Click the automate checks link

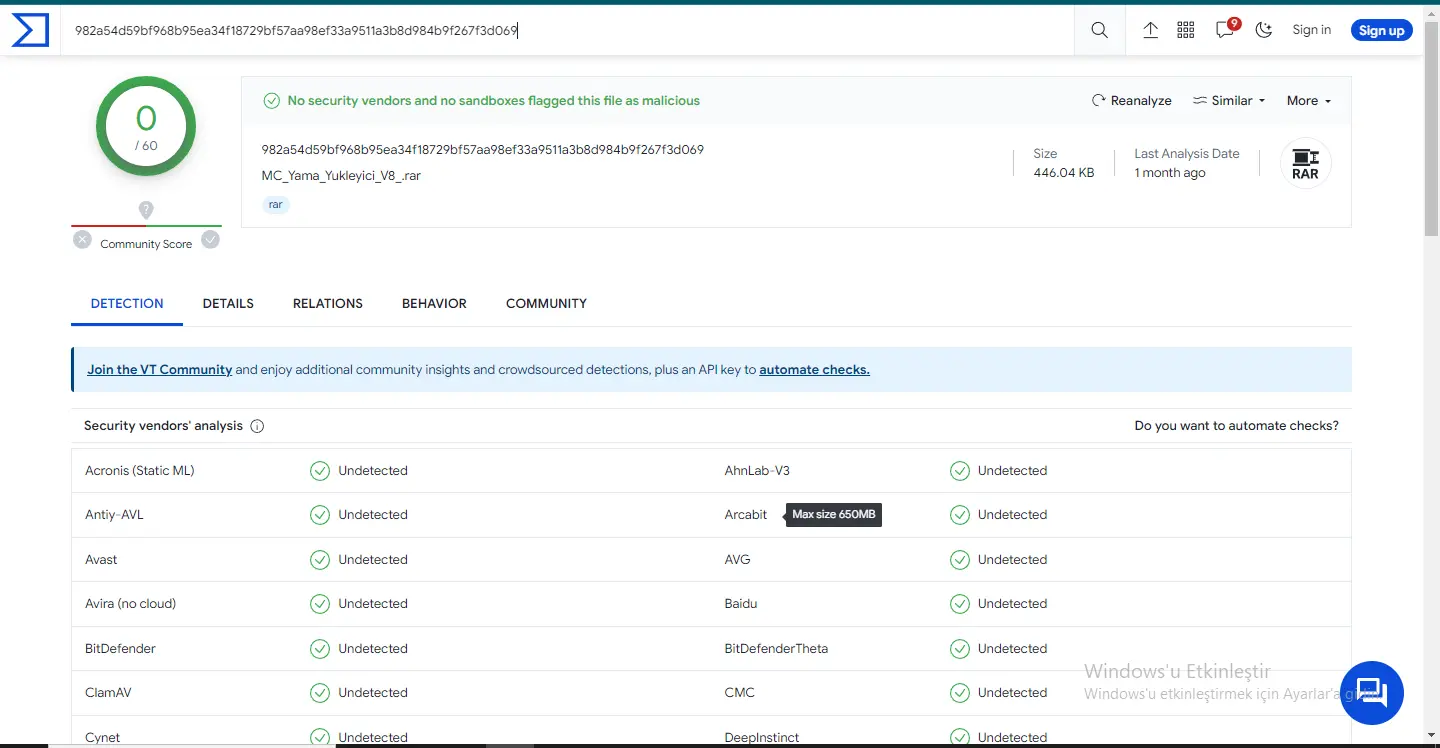(x=814, y=370)
